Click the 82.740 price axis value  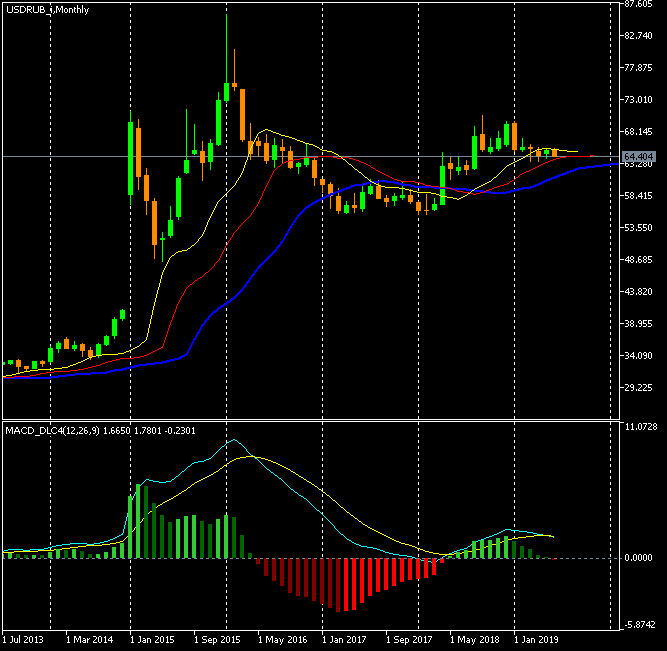638,36
